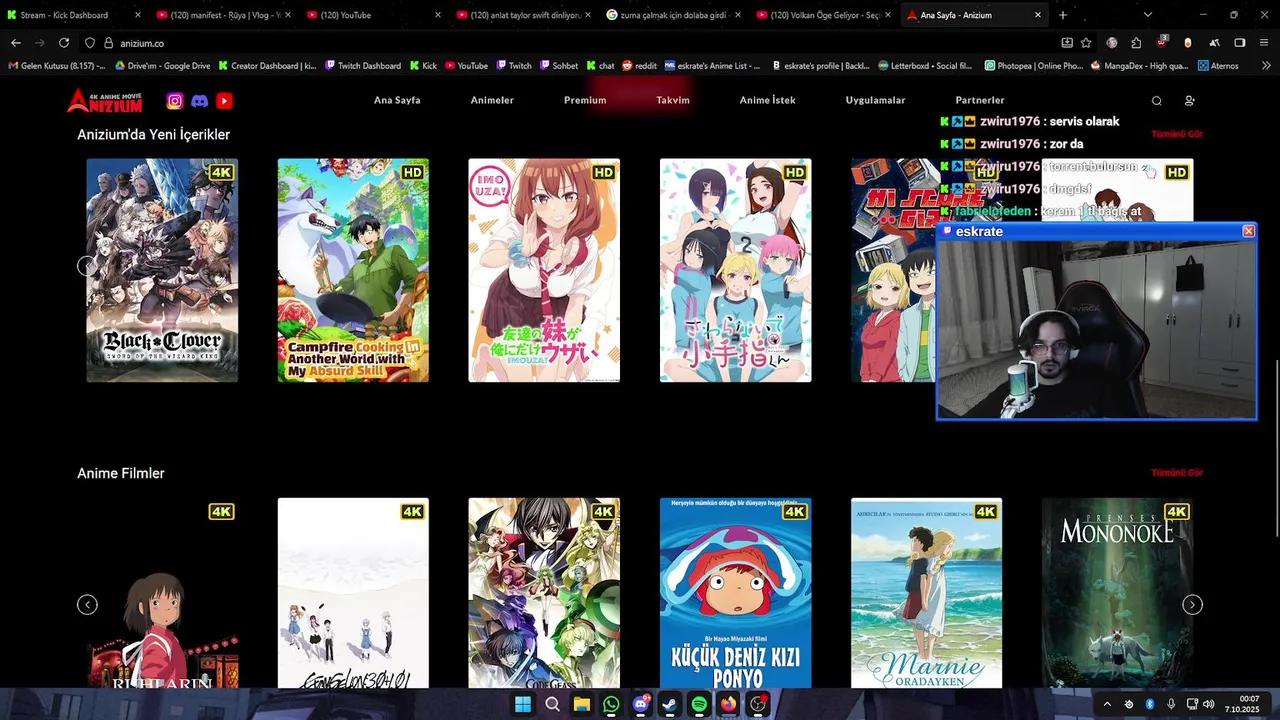Open the Evangelion 3.0+1.0 movie poster
Image resolution: width=1280 pixels, height=720 pixels.
(353, 593)
